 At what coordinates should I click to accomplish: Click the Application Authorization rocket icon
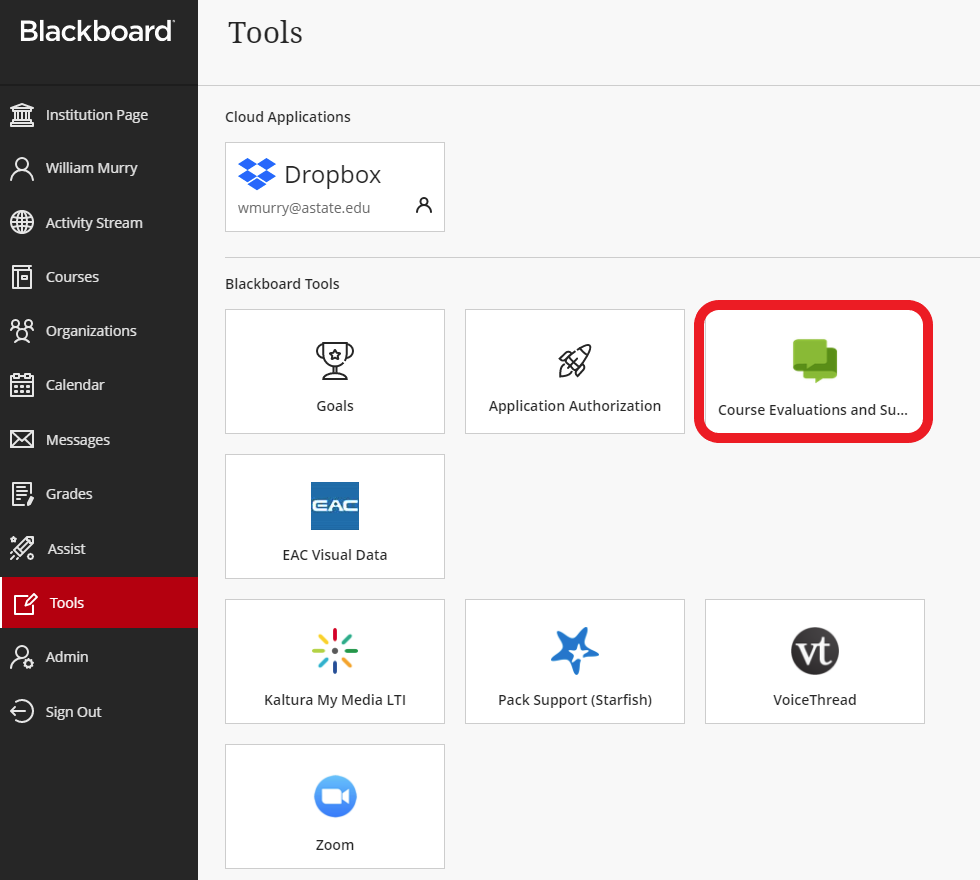pyautogui.click(x=574, y=361)
